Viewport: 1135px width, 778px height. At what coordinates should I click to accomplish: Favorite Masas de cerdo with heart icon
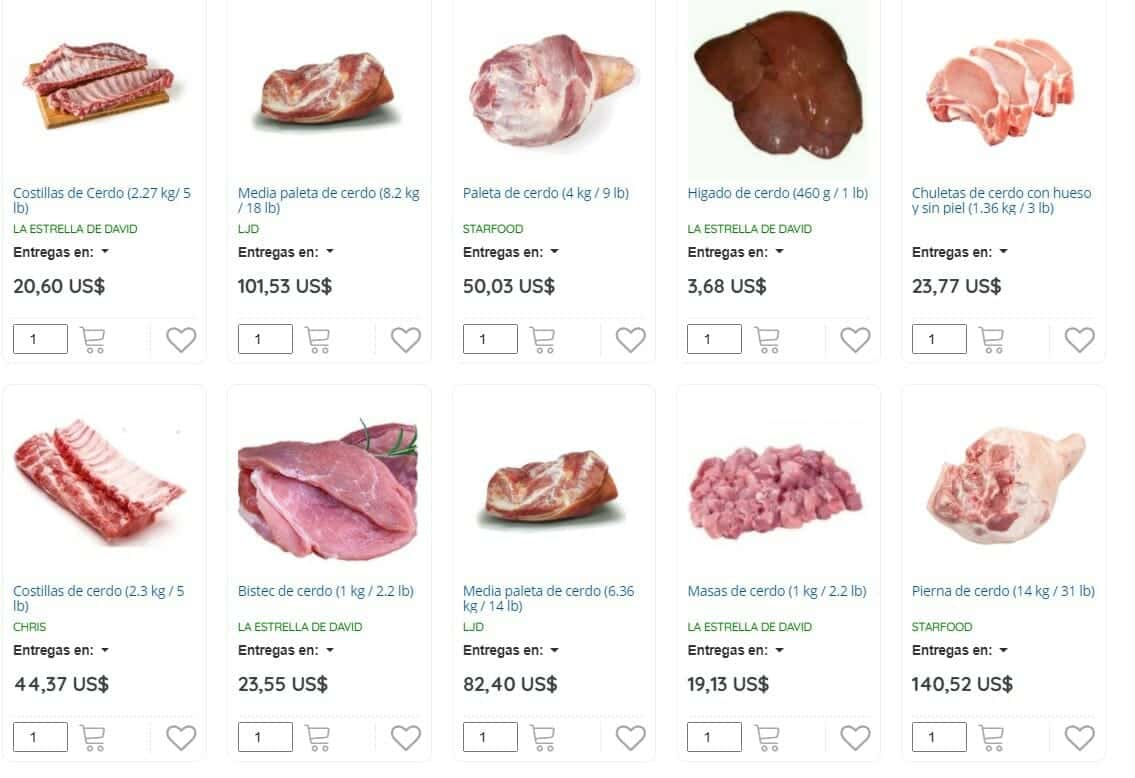point(855,737)
